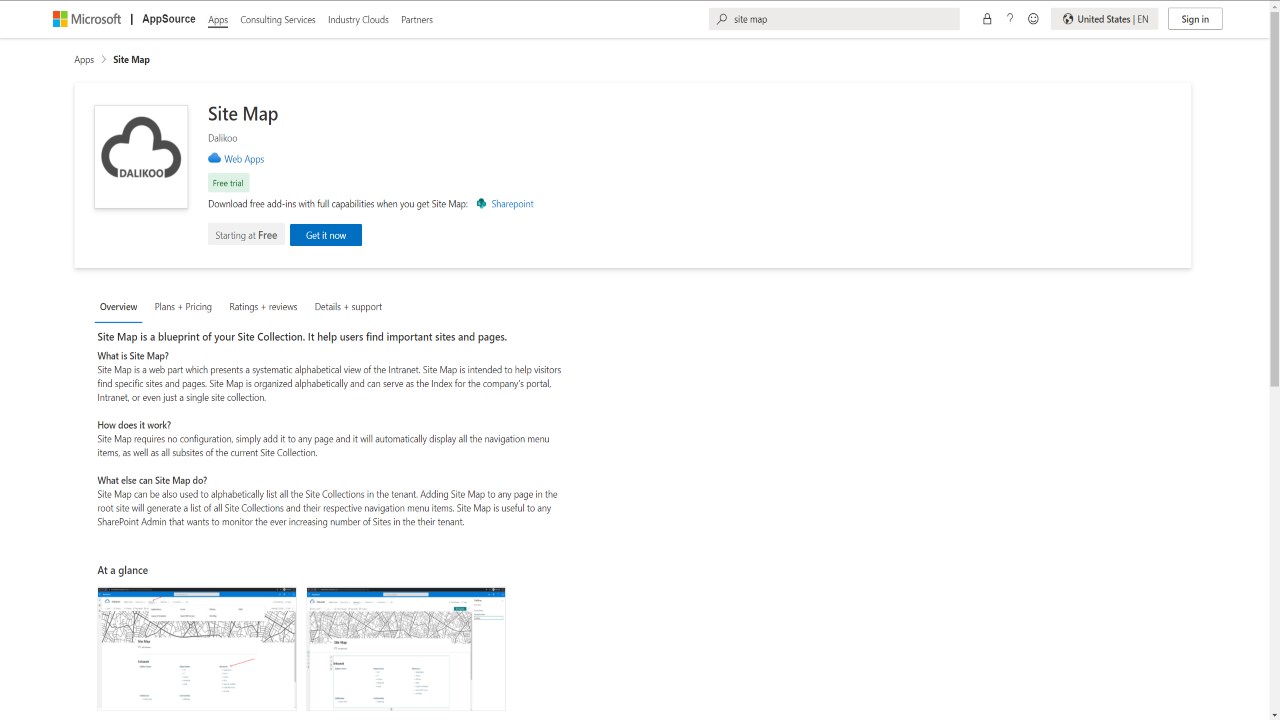
Task: Open the Sharepoint add-in link
Action: pos(512,204)
